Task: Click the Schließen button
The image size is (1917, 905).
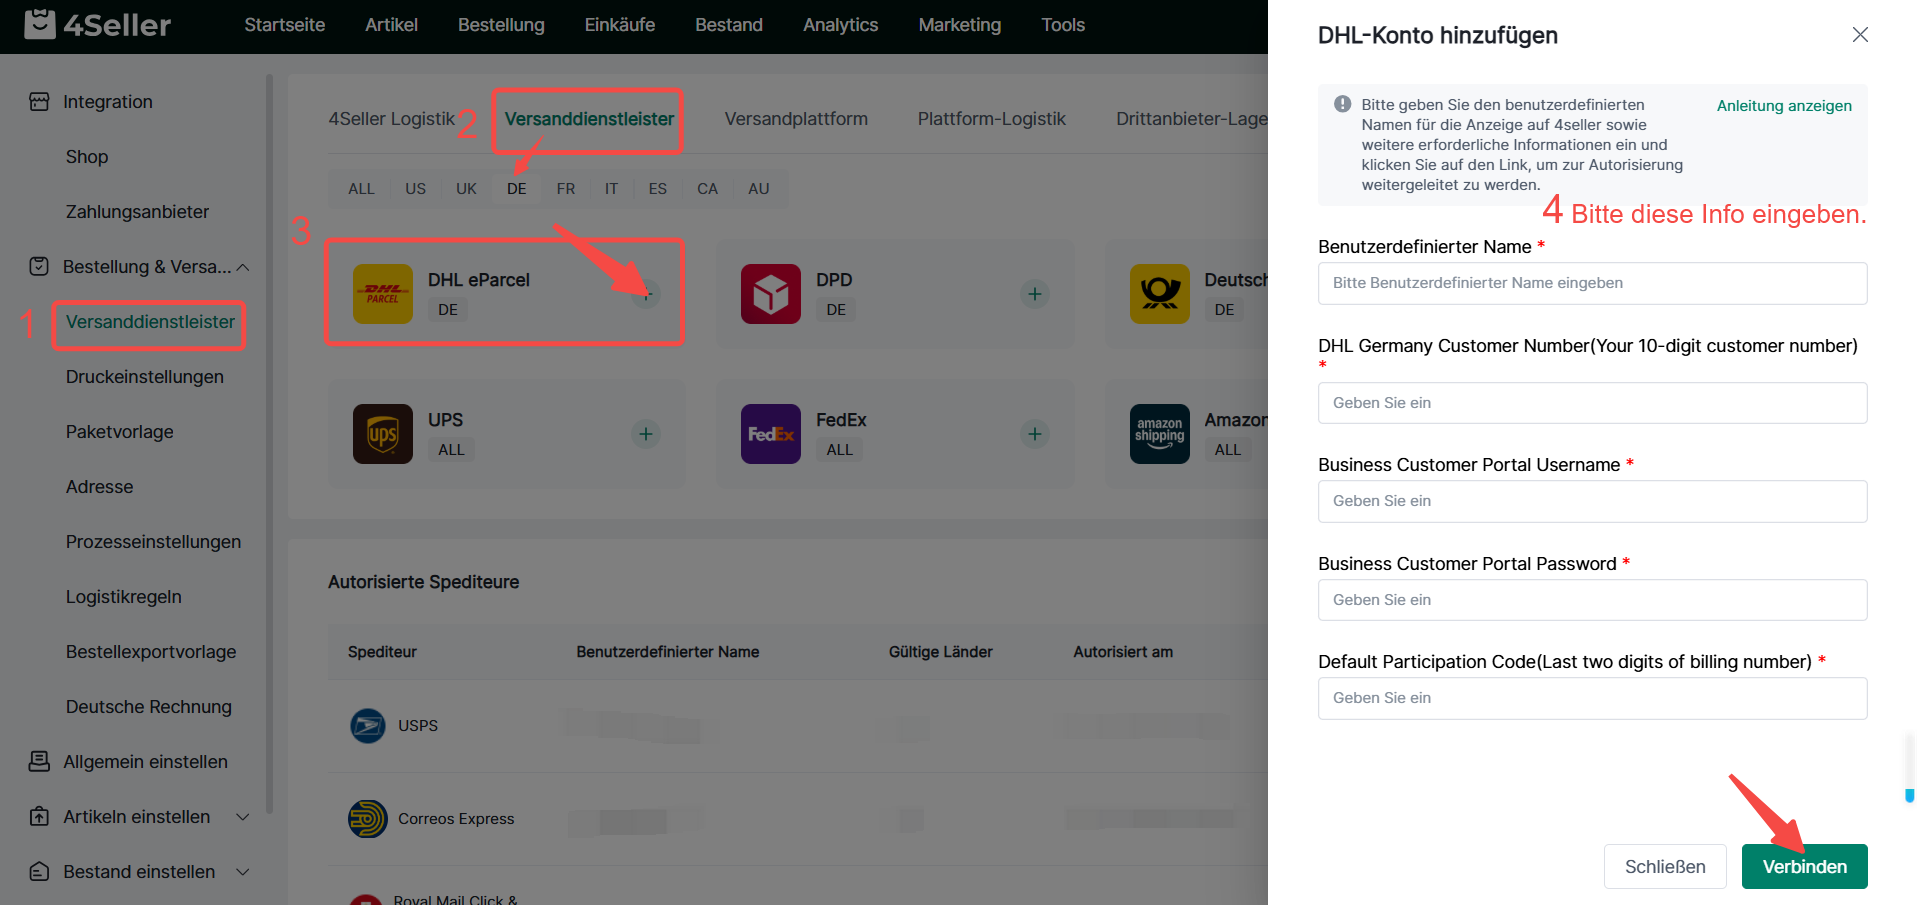Action: point(1664,867)
